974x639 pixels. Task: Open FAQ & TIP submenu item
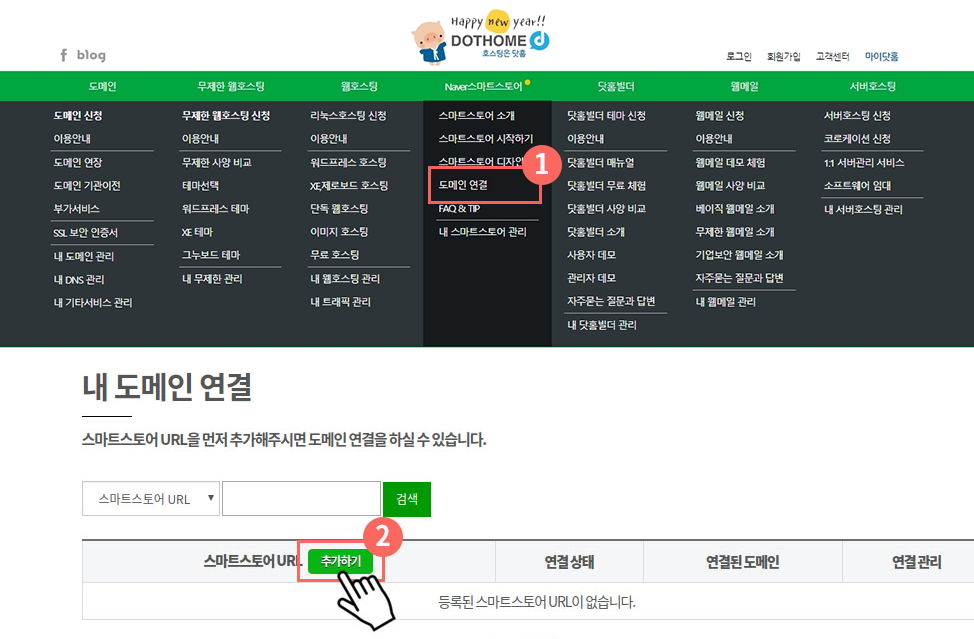pos(459,209)
